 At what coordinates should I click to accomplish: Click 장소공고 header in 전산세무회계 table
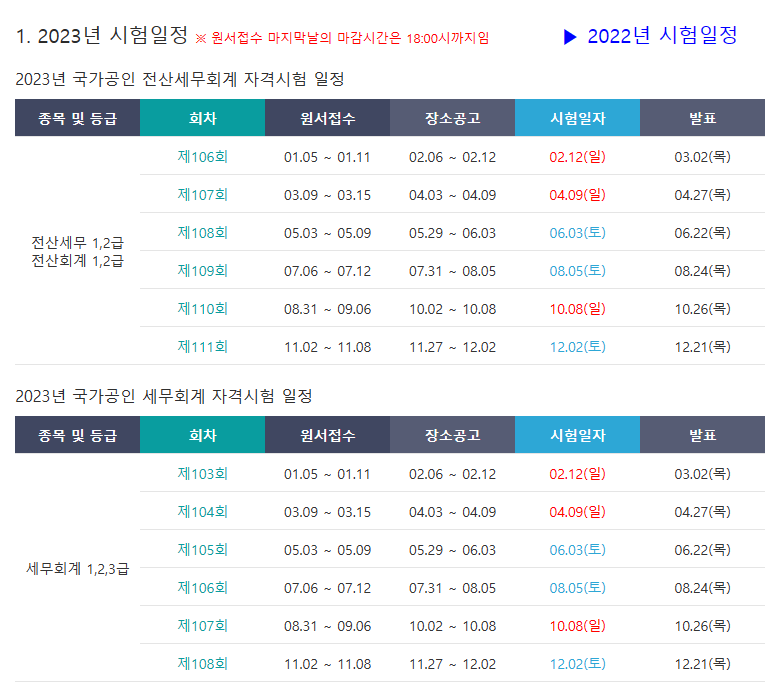(452, 118)
